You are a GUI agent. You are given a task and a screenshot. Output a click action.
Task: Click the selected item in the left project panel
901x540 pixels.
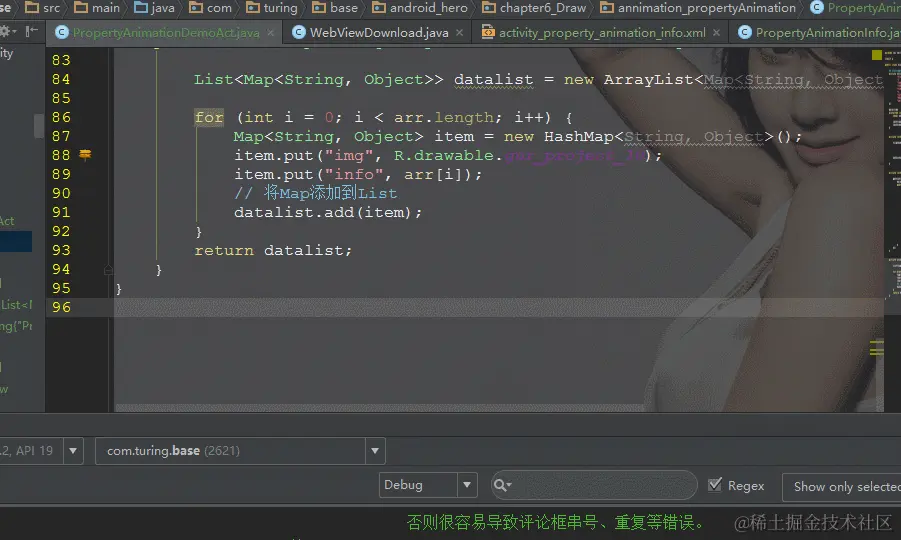pyautogui.click(x=16, y=241)
